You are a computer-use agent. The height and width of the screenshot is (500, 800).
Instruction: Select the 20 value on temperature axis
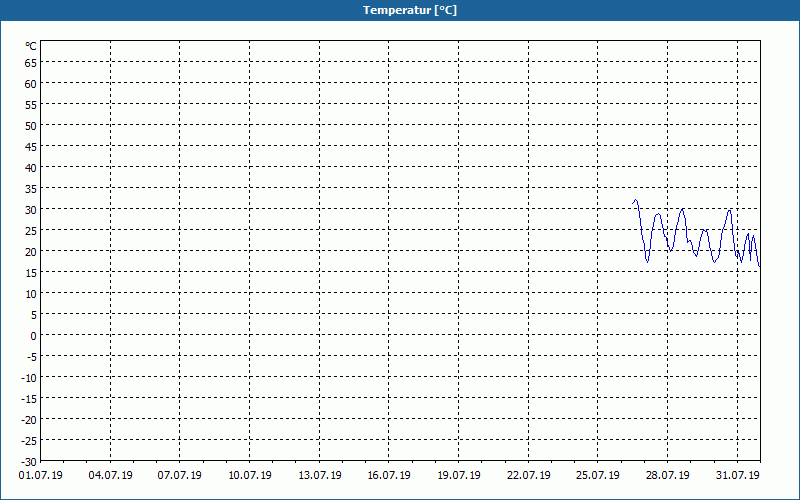pyautogui.click(x=31, y=252)
